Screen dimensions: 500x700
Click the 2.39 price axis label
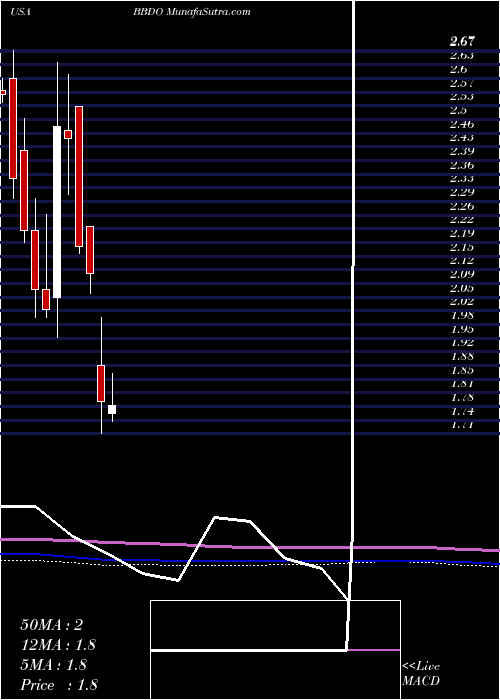462,151
